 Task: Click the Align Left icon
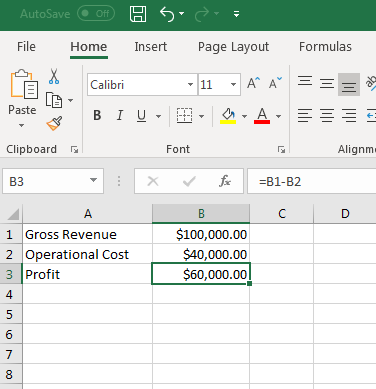pos(305,116)
